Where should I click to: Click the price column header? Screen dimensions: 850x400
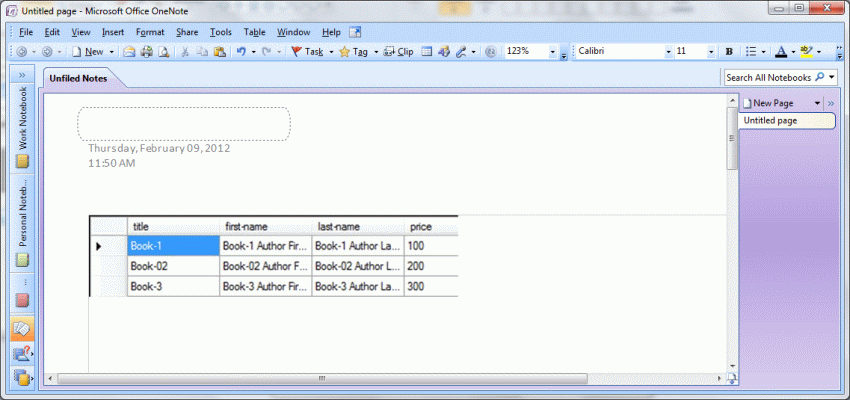click(431, 227)
